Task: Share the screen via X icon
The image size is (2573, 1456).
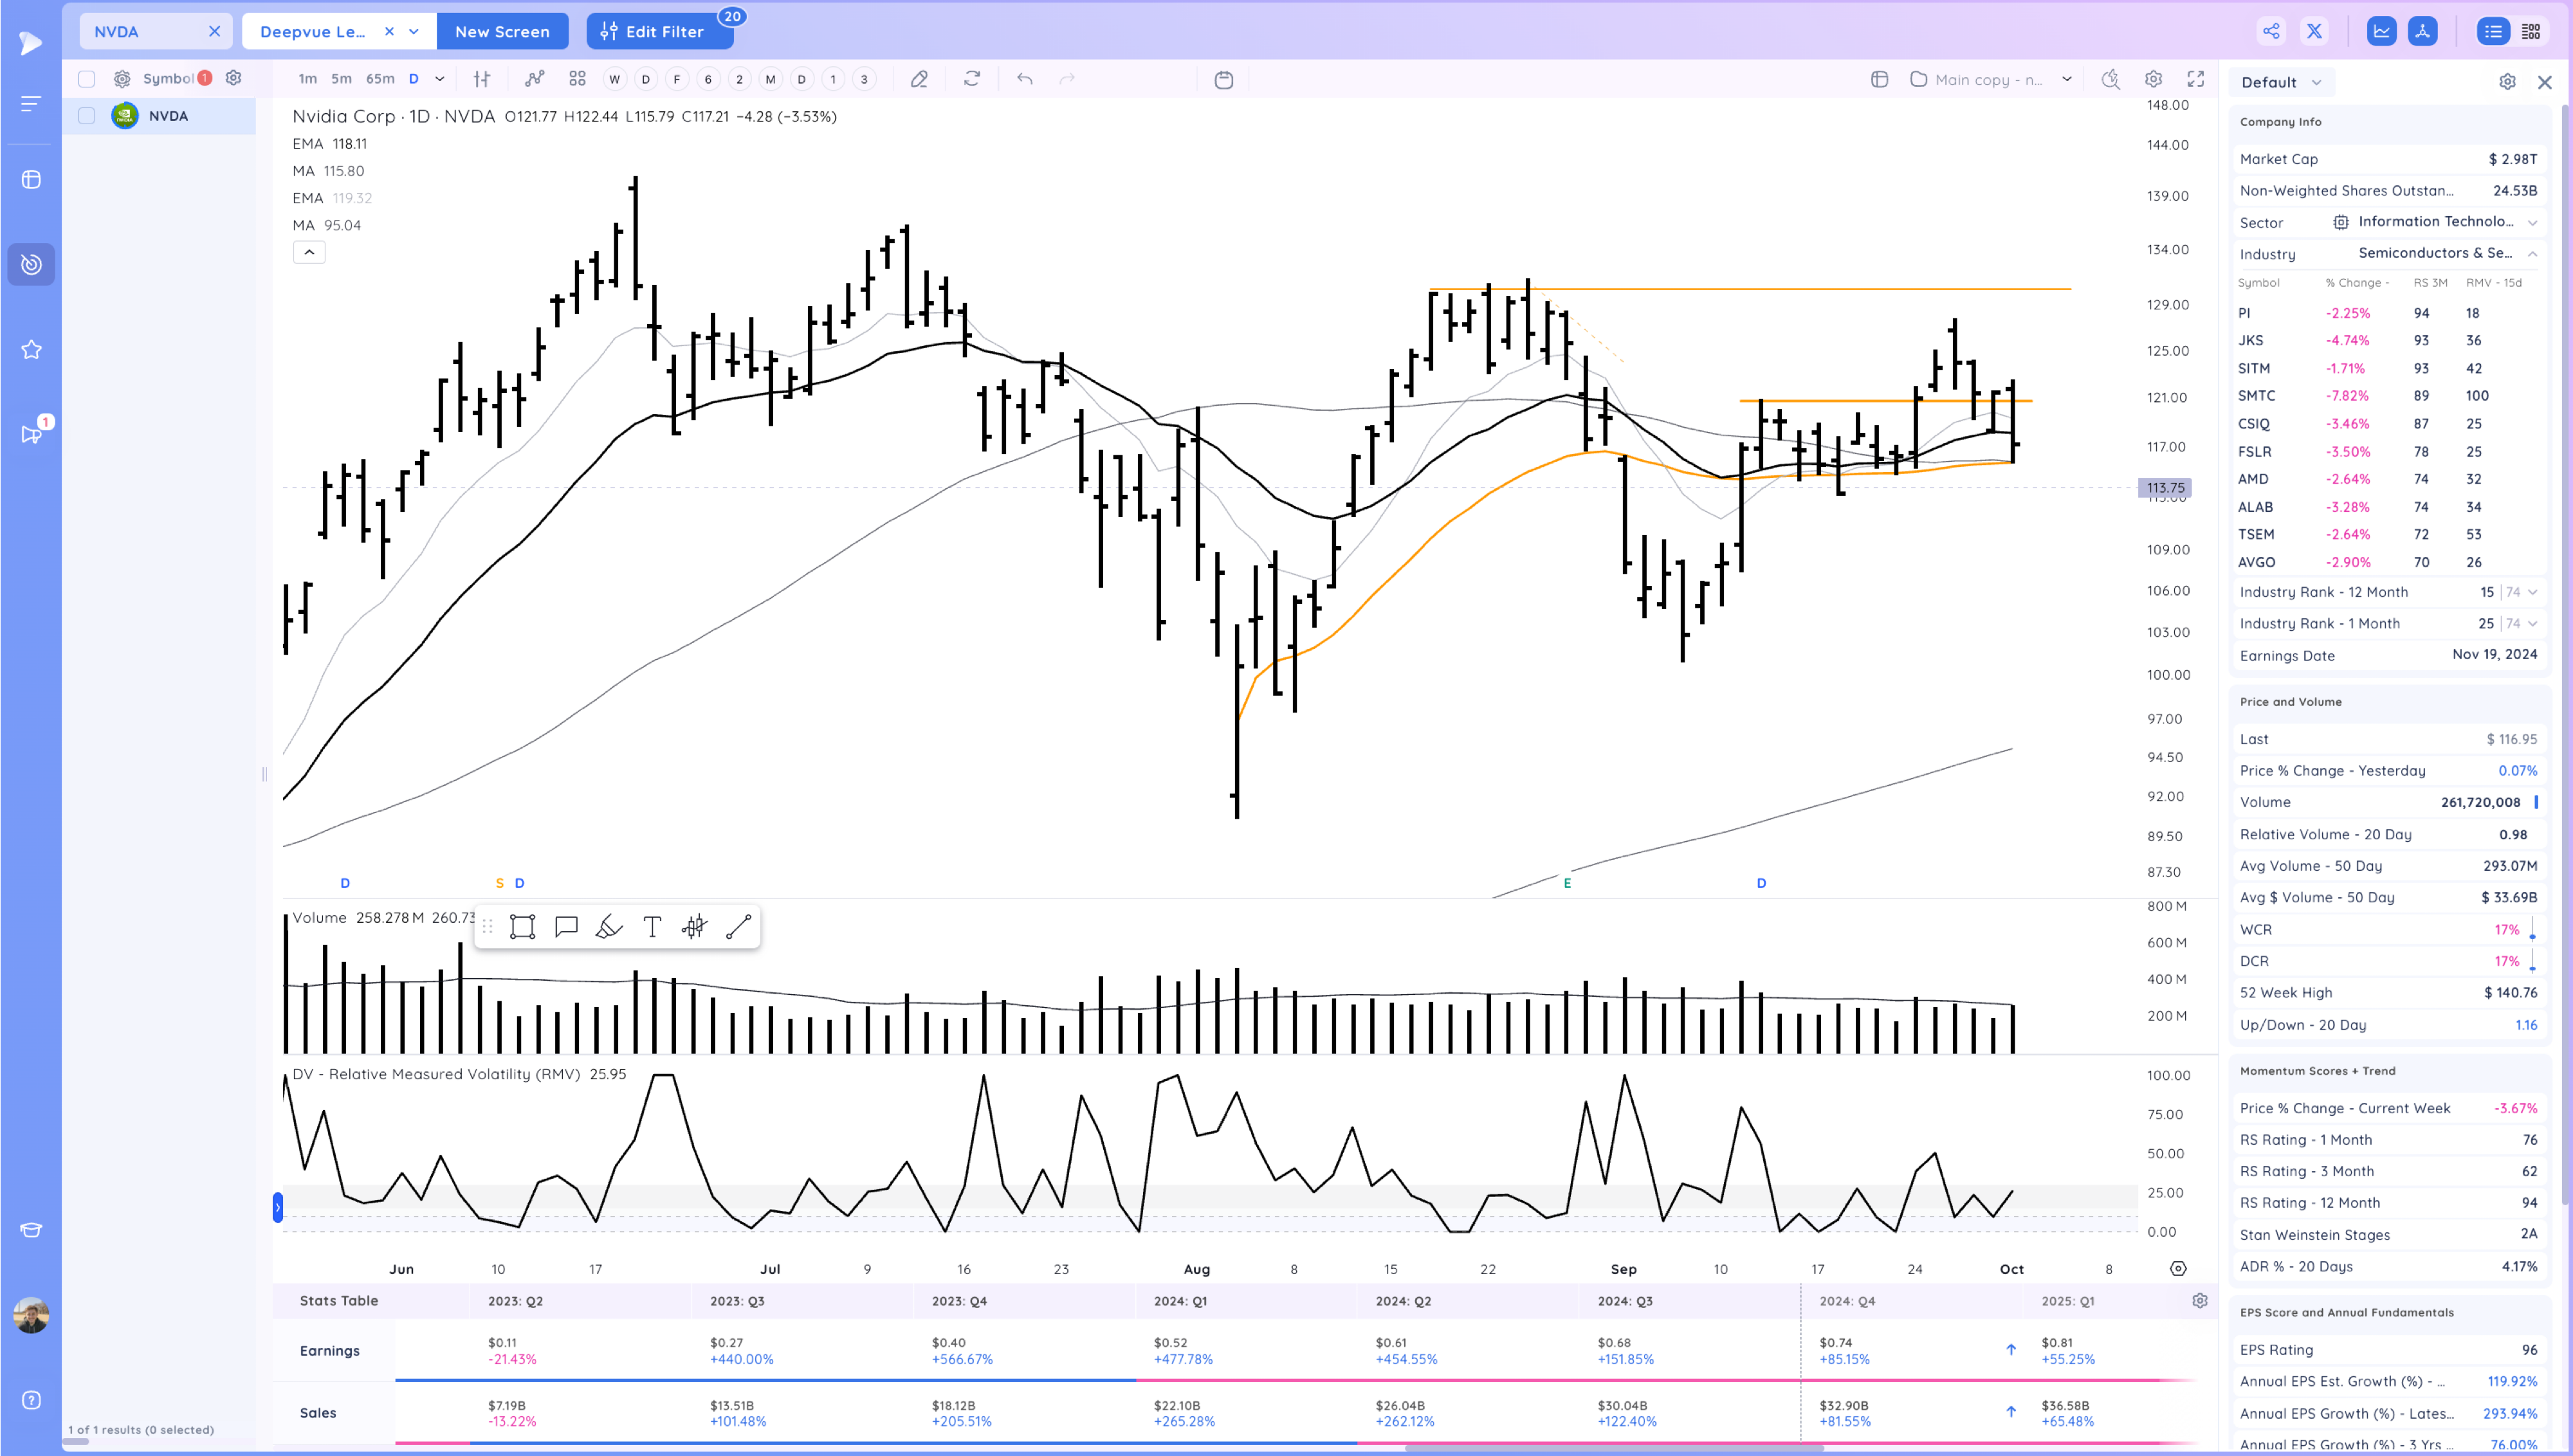Action: point(2314,31)
